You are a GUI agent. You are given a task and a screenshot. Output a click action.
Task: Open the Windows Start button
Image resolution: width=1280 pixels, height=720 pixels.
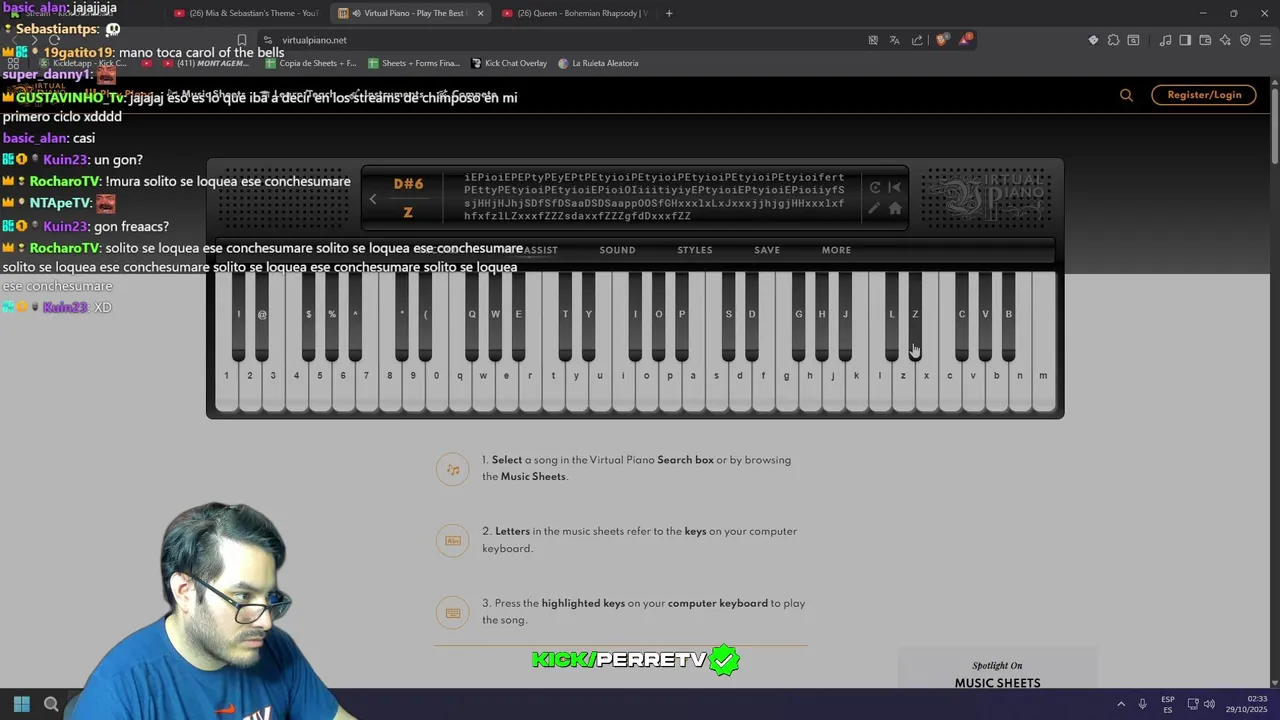click(x=22, y=704)
